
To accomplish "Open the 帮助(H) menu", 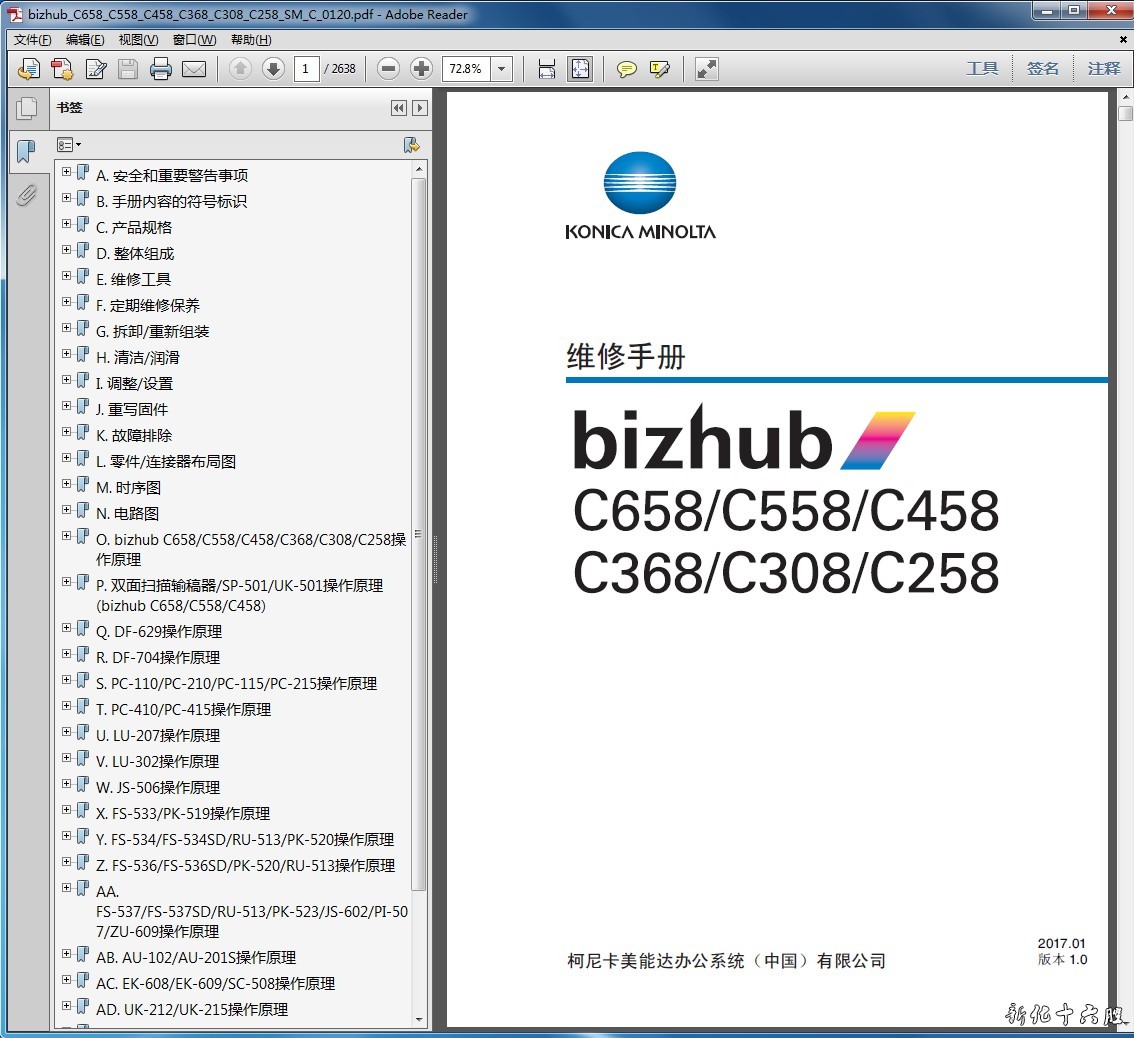I will coord(250,40).
